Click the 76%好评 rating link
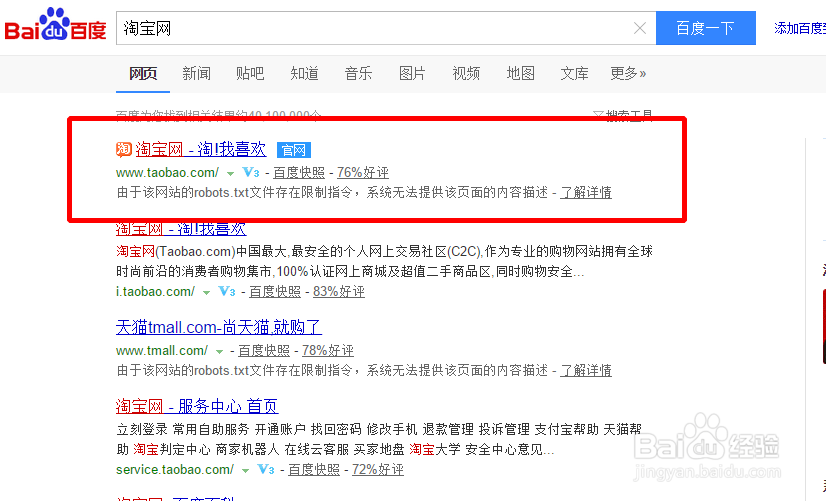This screenshot has height=501, width=826. pyautogui.click(x=363, y=172)
